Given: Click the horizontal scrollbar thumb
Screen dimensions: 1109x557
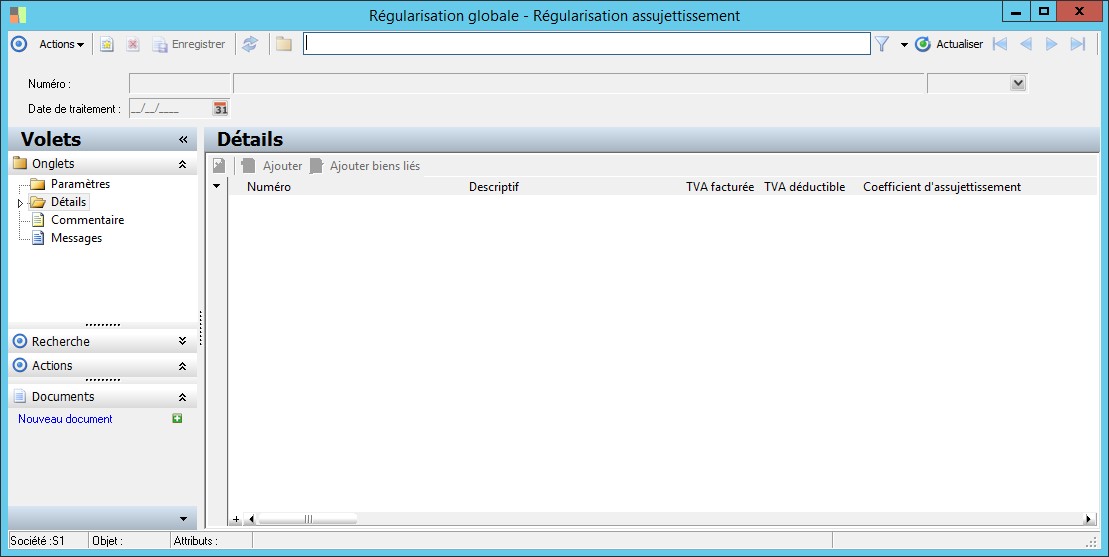Looking at the screenshot, I should tap(308, 519).
